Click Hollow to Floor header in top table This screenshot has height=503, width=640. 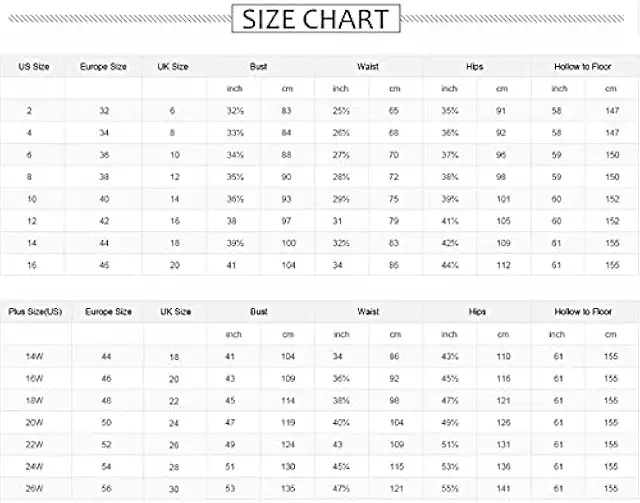585,67
